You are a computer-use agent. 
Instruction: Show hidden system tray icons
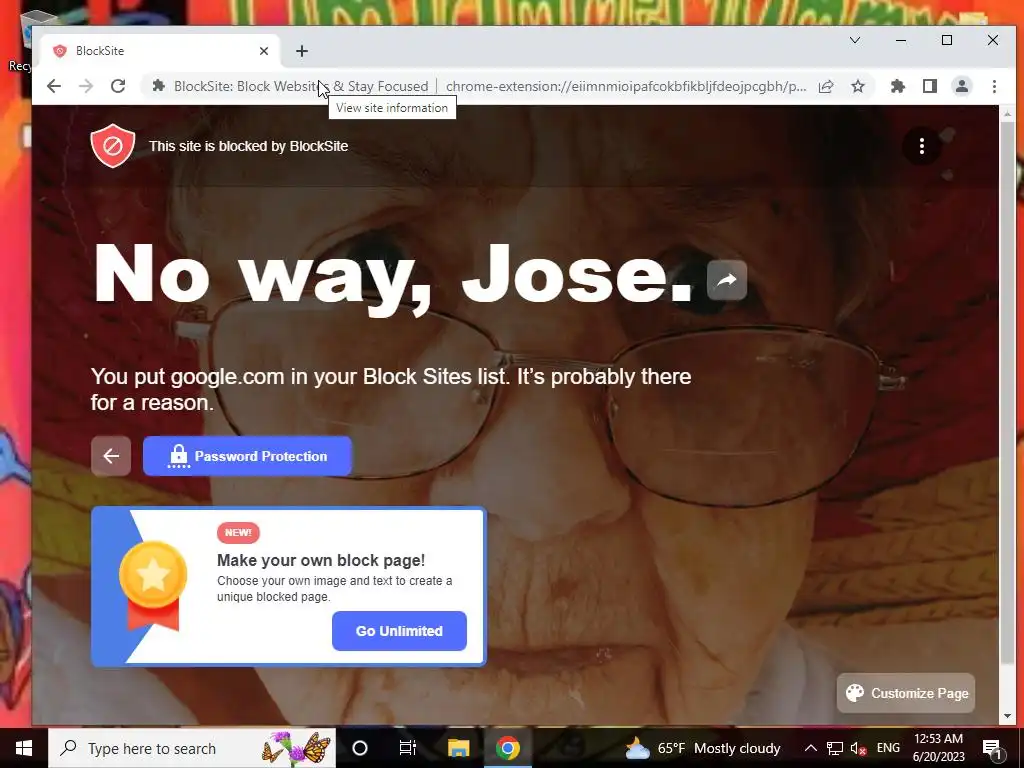pyautogui.click(x=810, y=748)
